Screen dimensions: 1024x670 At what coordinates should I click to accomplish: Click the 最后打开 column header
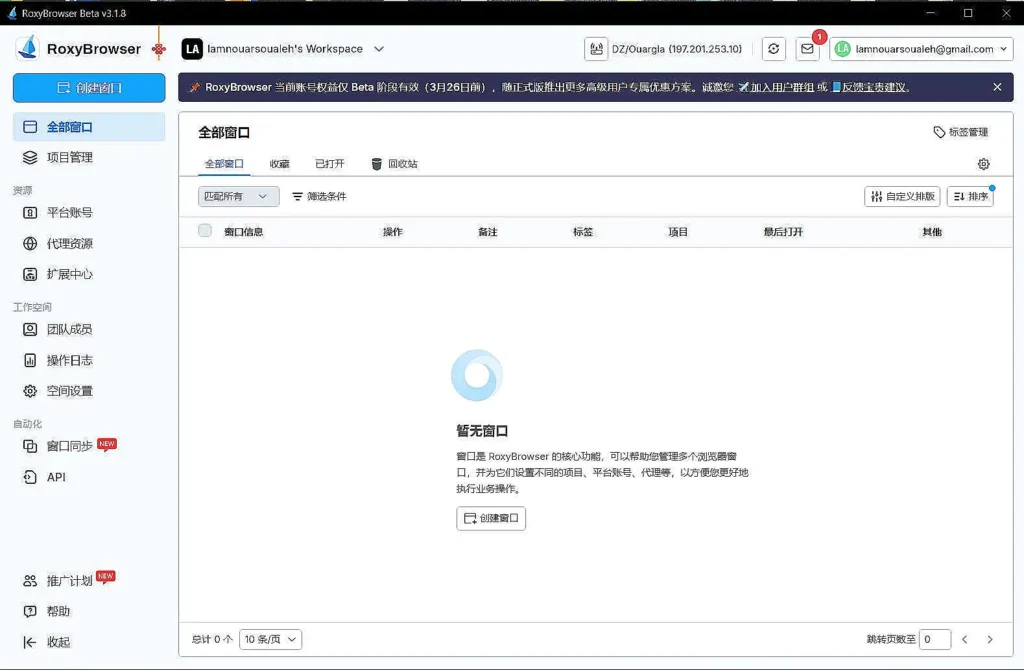pyautogui.click(x=783, y=232)
